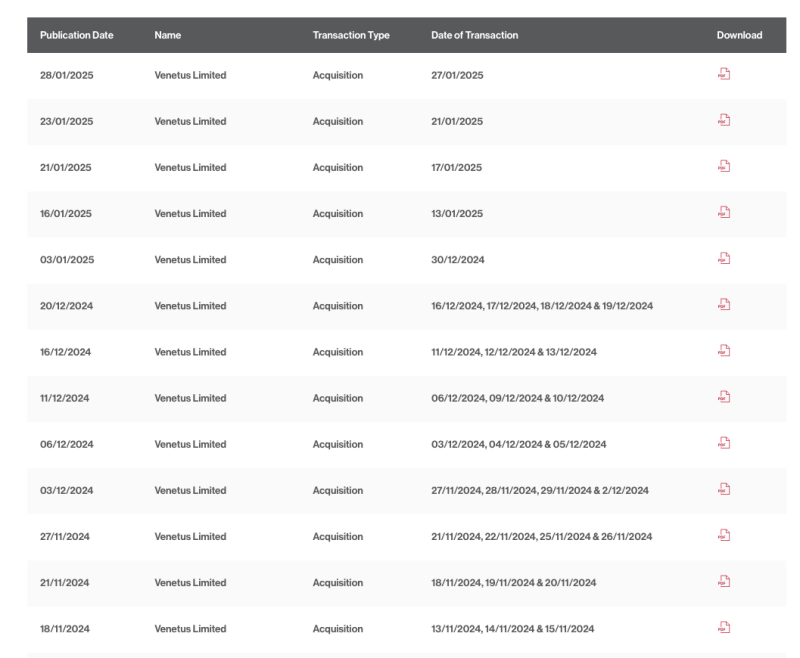The height and width of the screenshot is (658, 800).
Task: Click the Publication Date column header
Action: click(77, 35)
